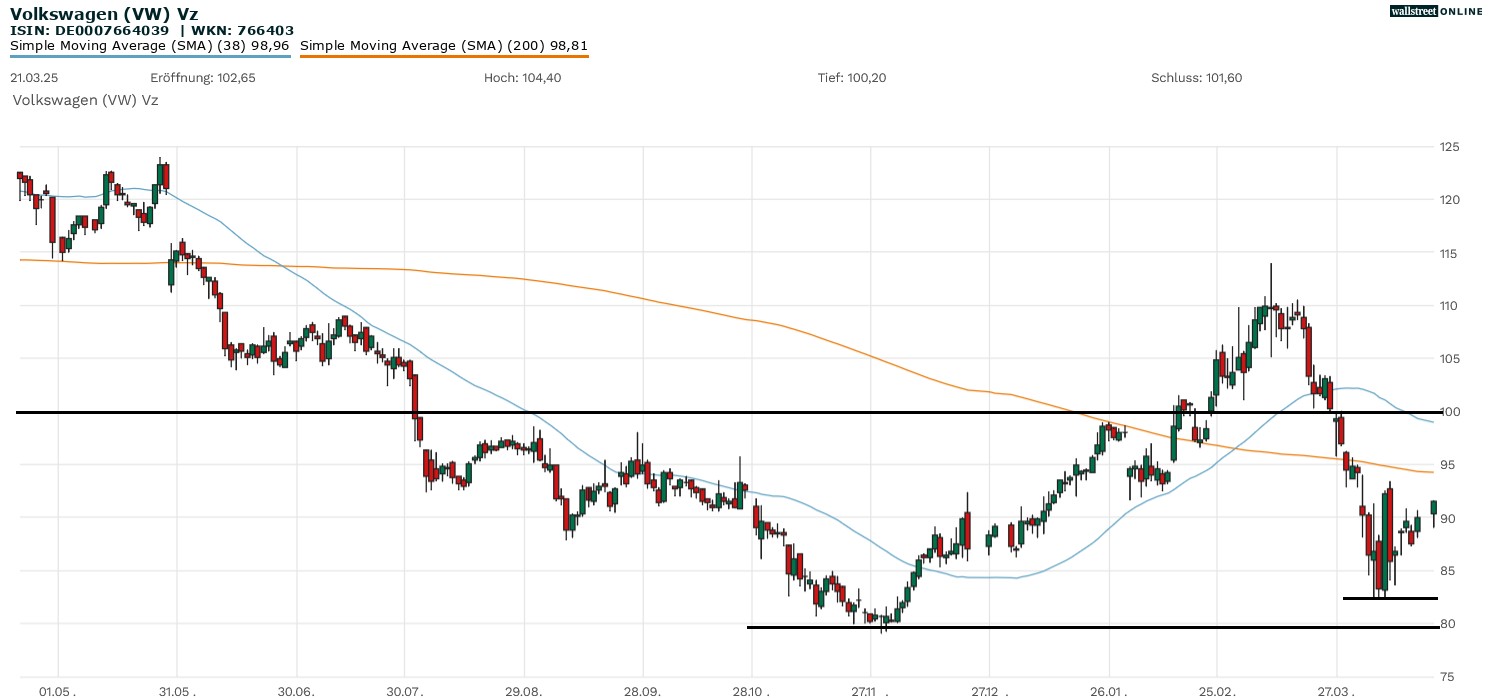Click the 01.05. date on the x-axis

57,690
